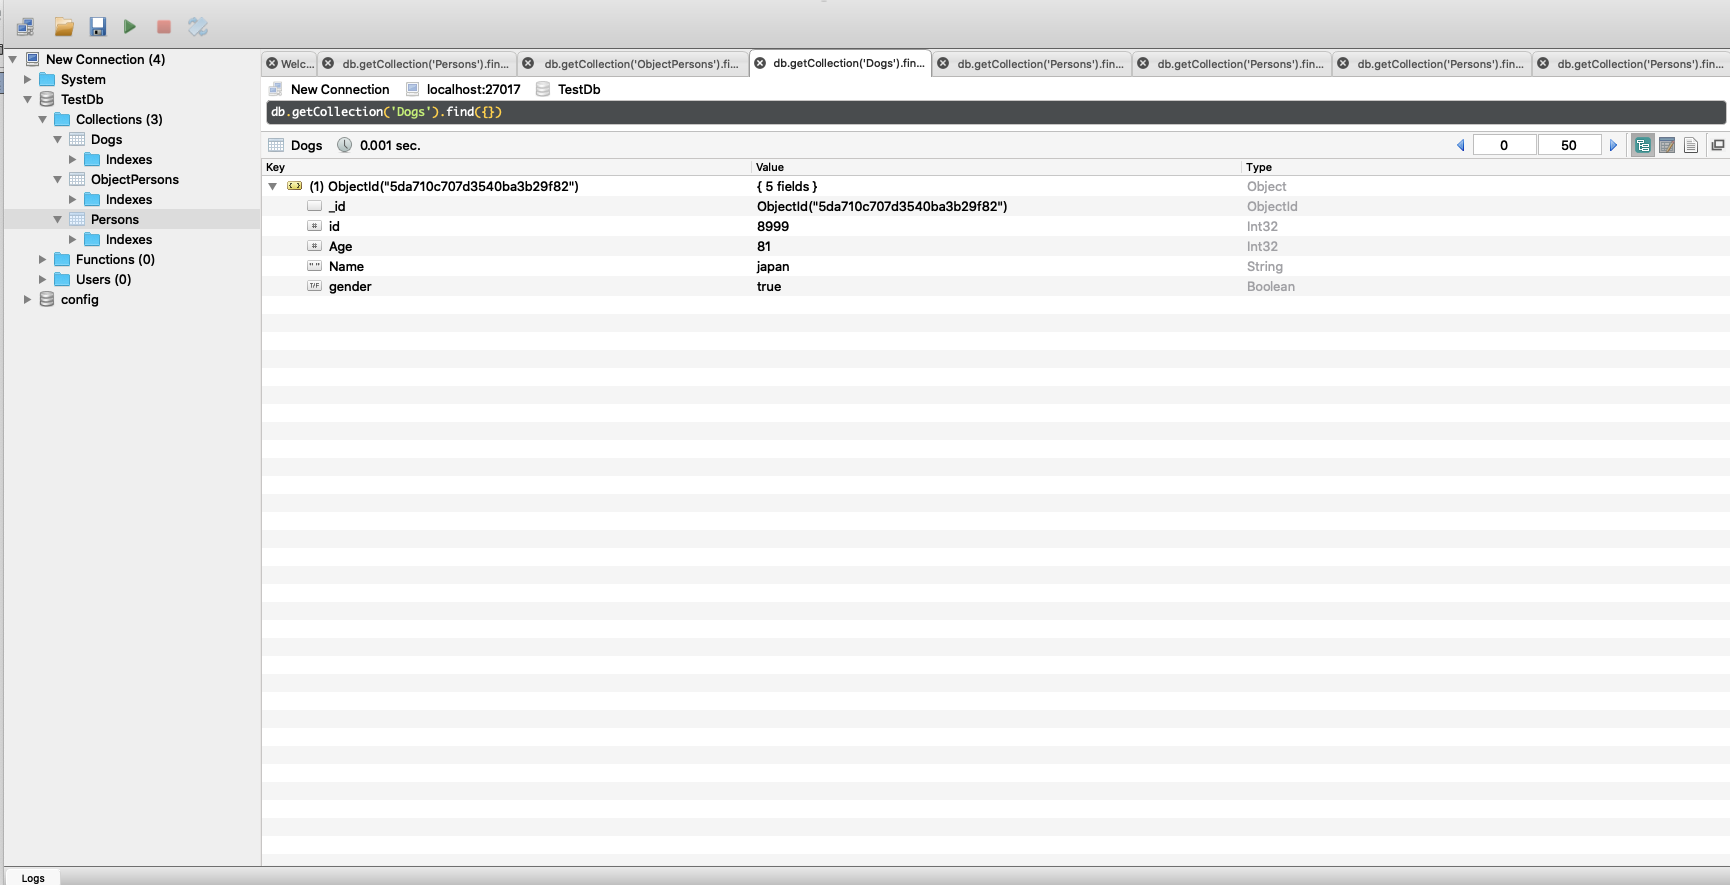Select the TestDb database in the tree
1730x885 pixels.
coord(82,99)
